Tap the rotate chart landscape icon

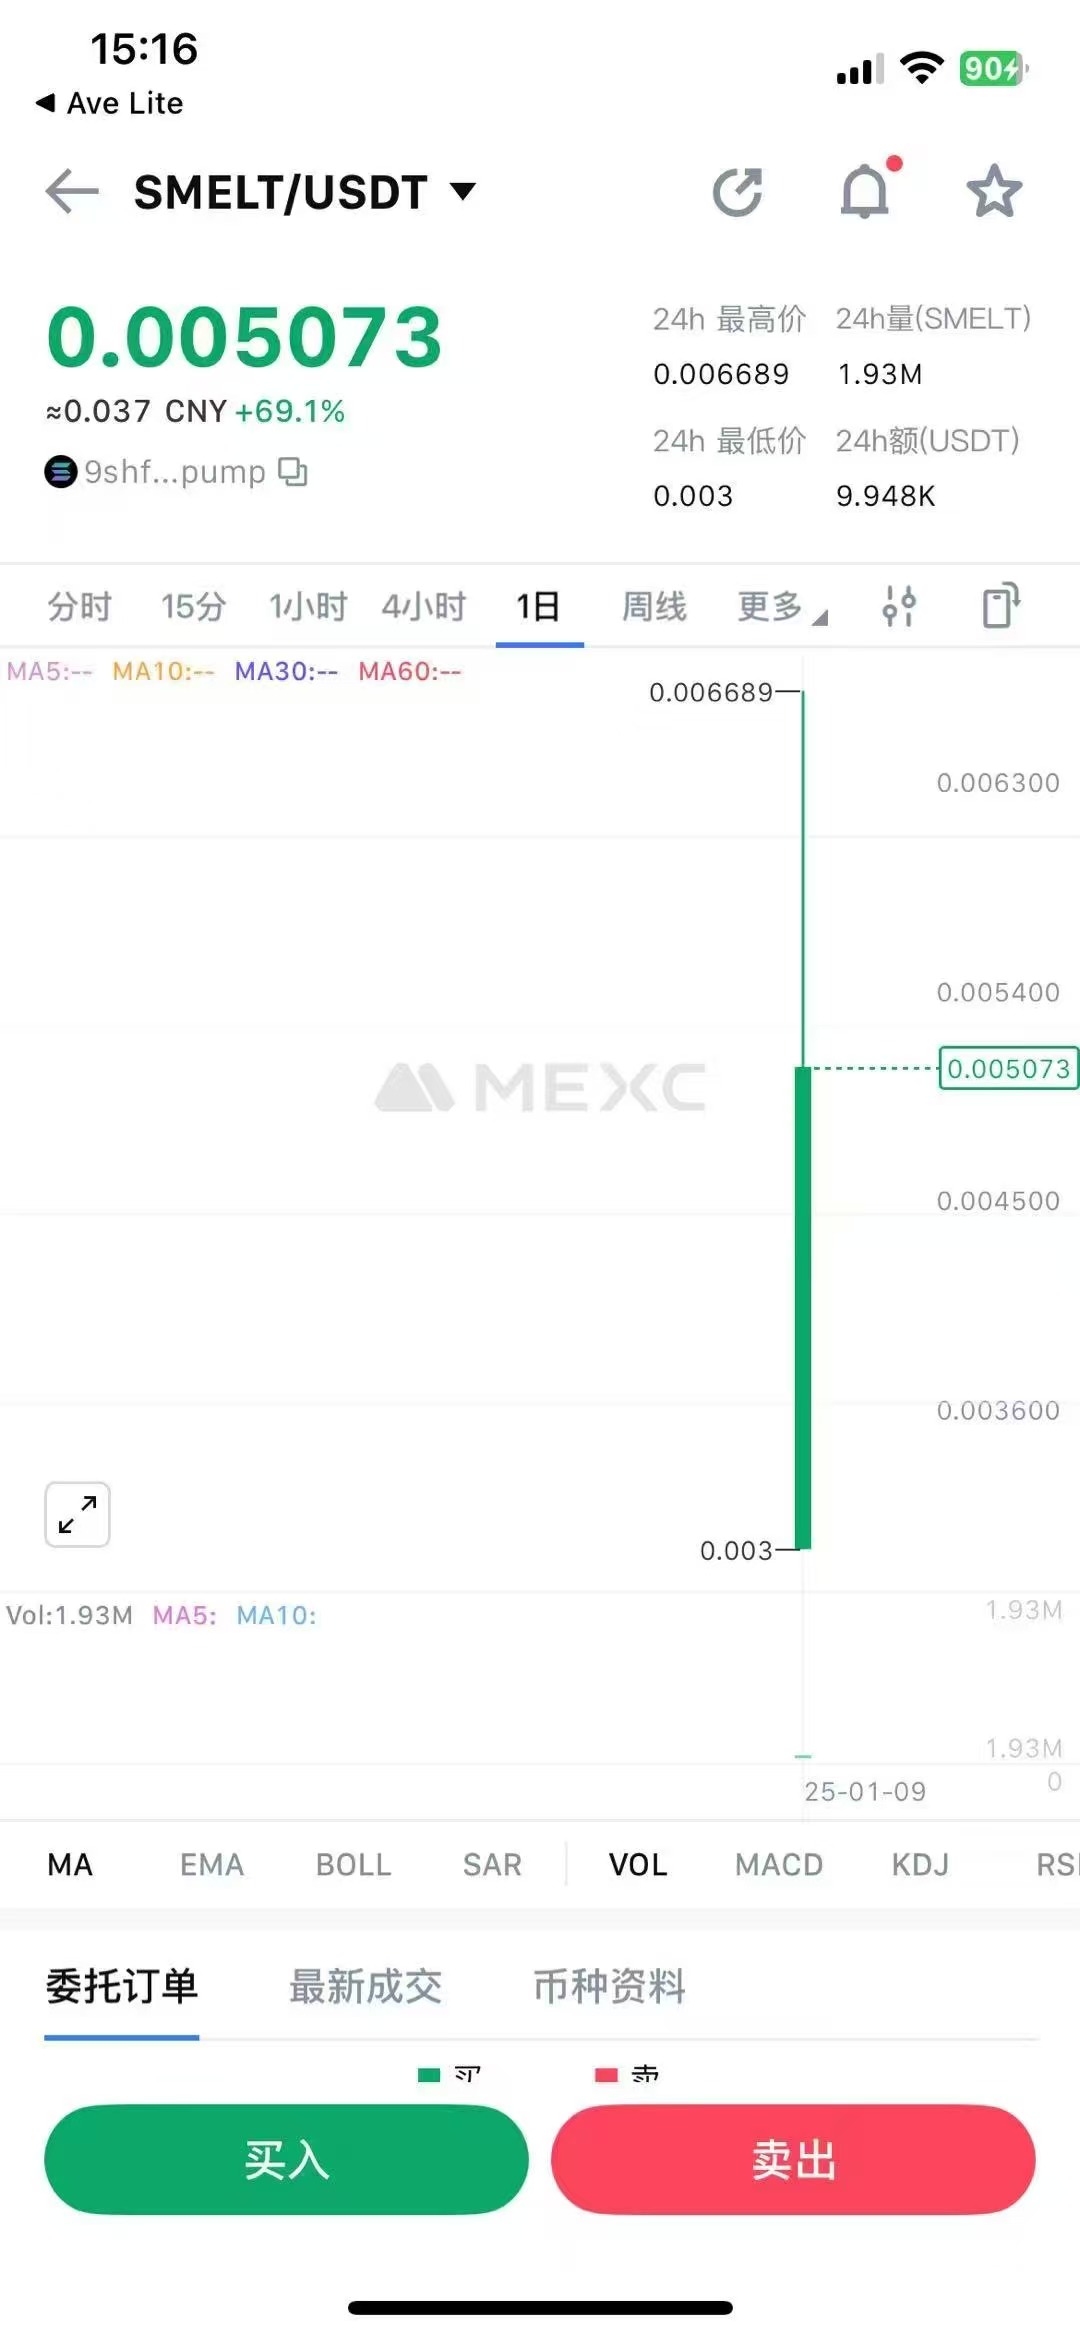coord(1000,606)
